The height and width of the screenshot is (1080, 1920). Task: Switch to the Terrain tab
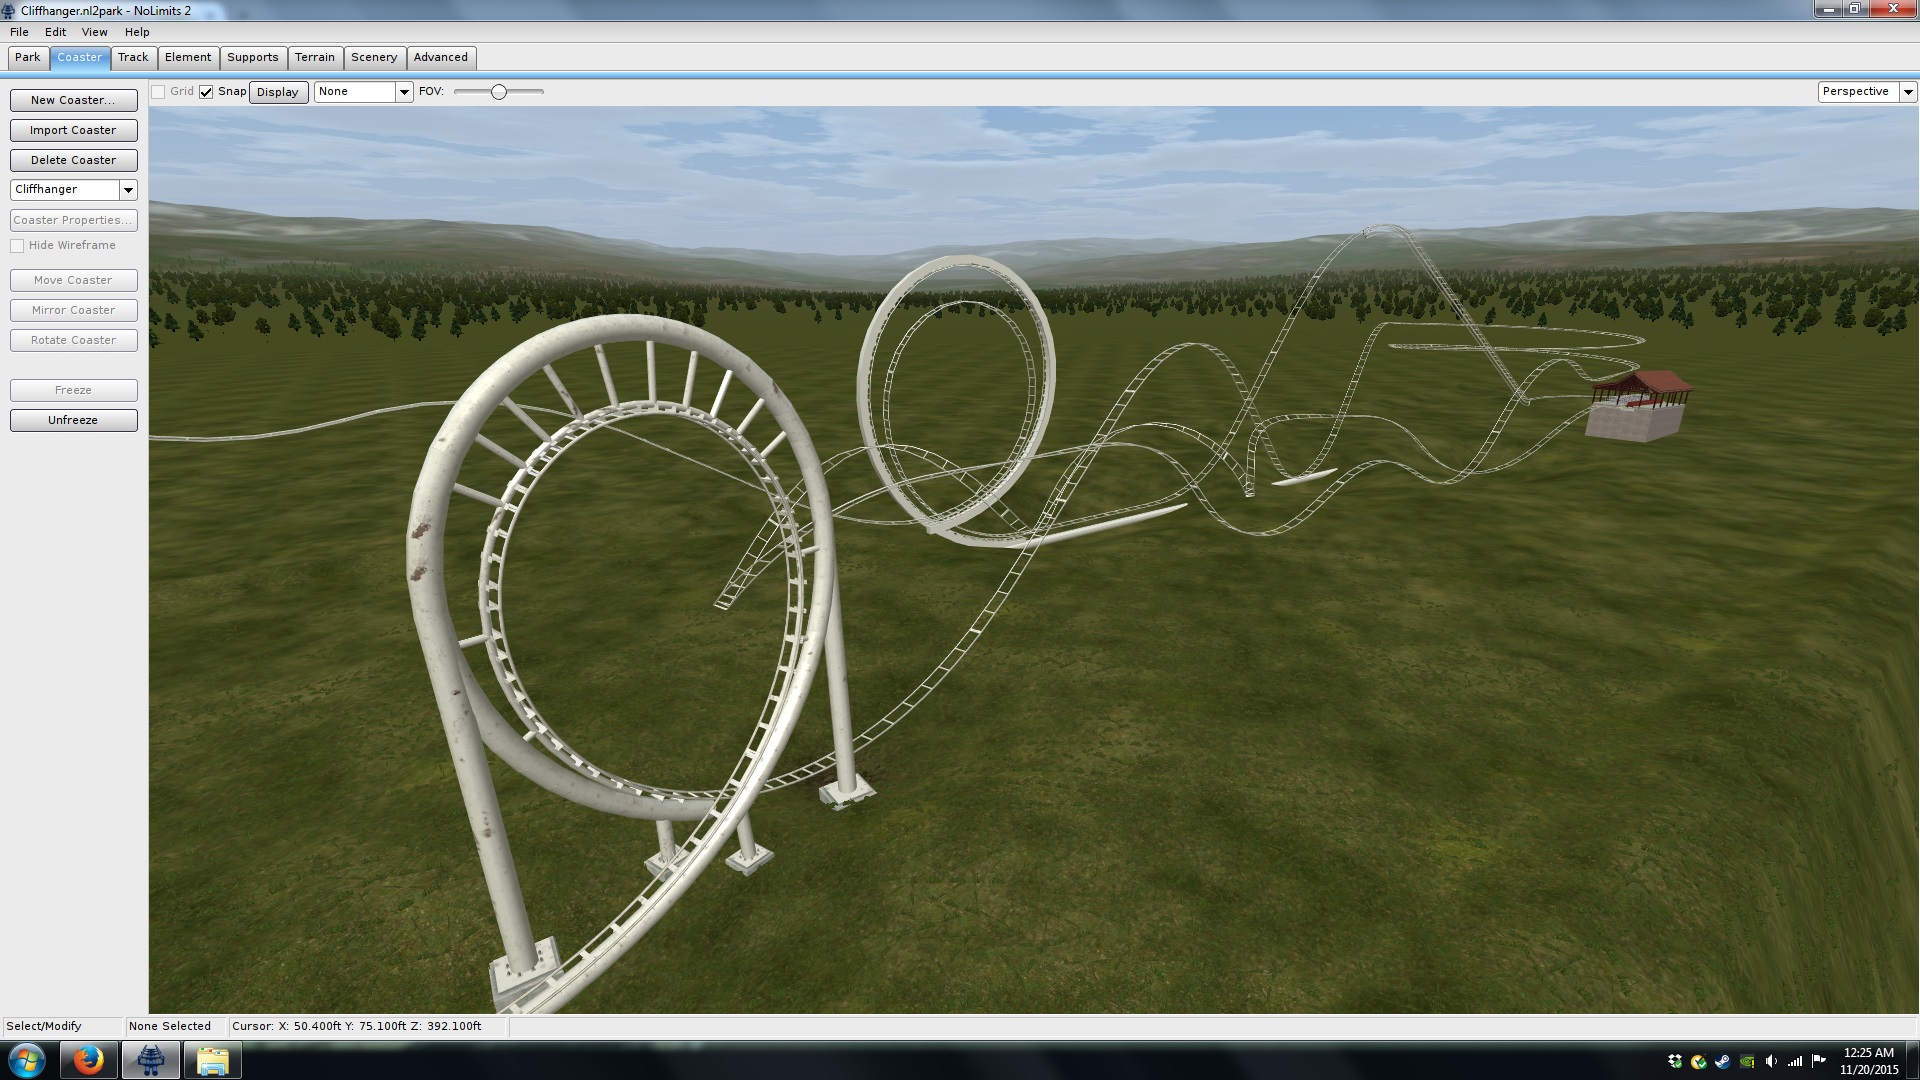(315, 58)
